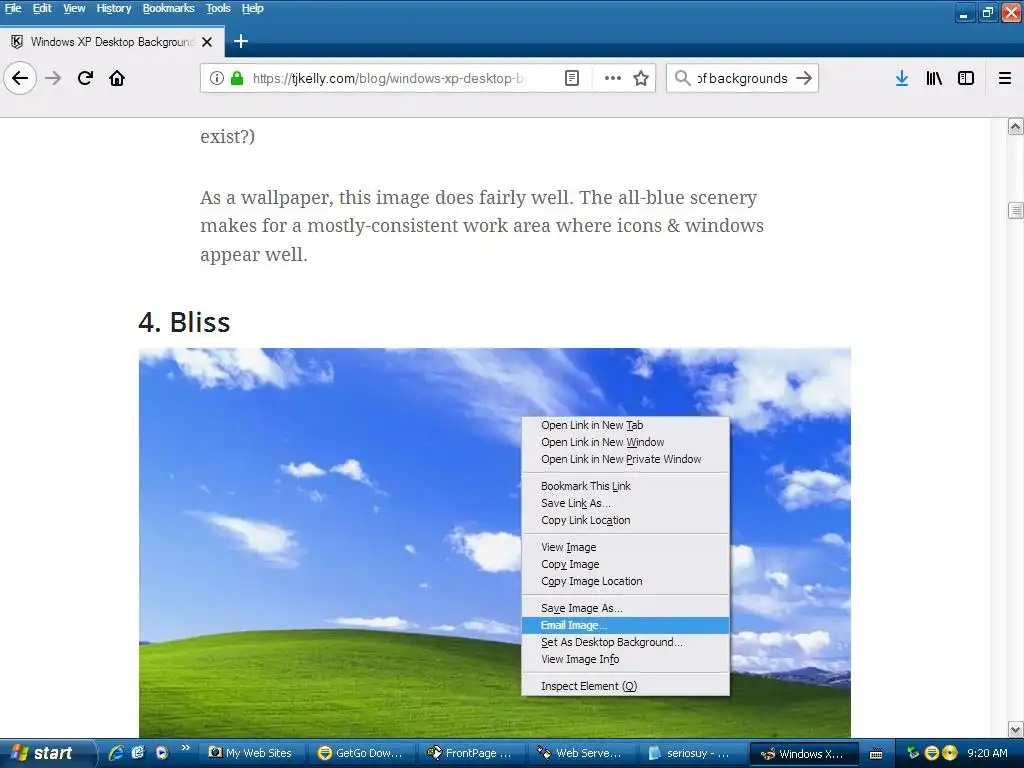Click the page scrollbar down arrow
The image size is (1024, 768).
tap(1016, 729)
